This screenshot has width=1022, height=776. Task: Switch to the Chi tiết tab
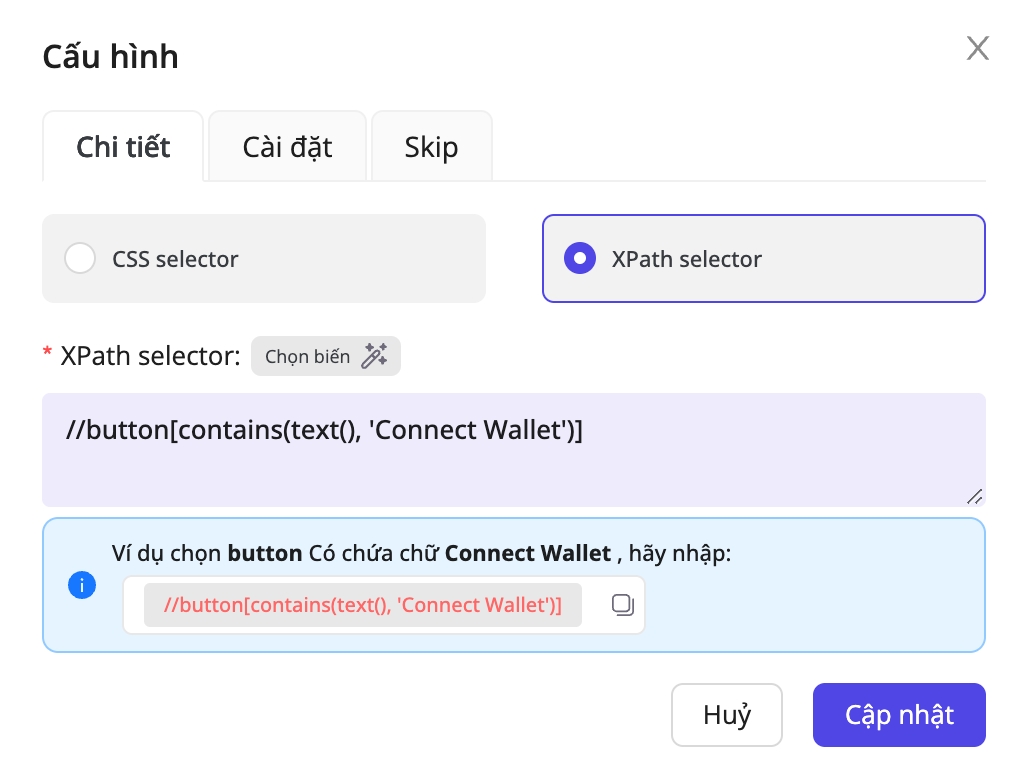click(123, 147)
